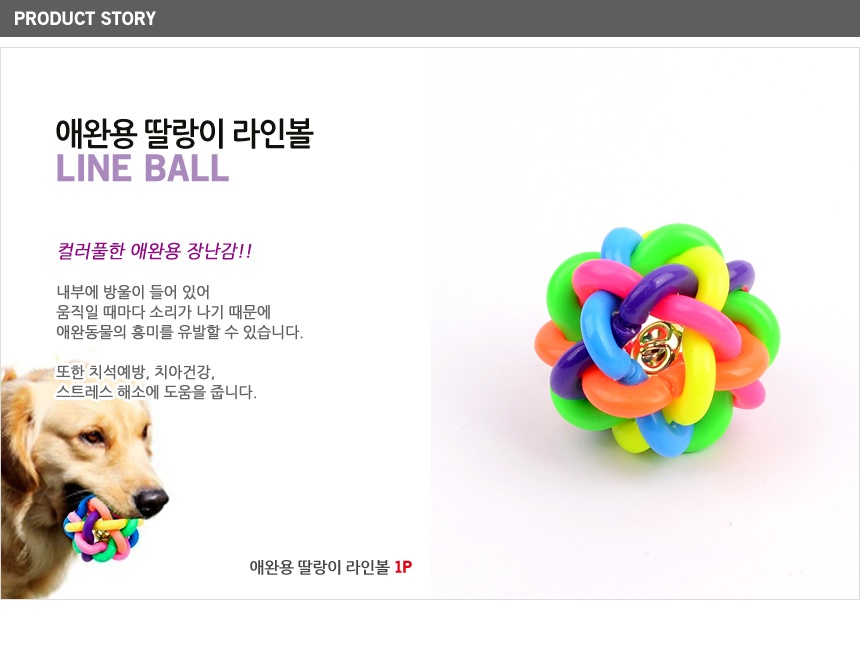Click the purple LINE BALL heading
Image resolution: width=860 pixels, height=661 pixels.
click(x=143, y=168)
